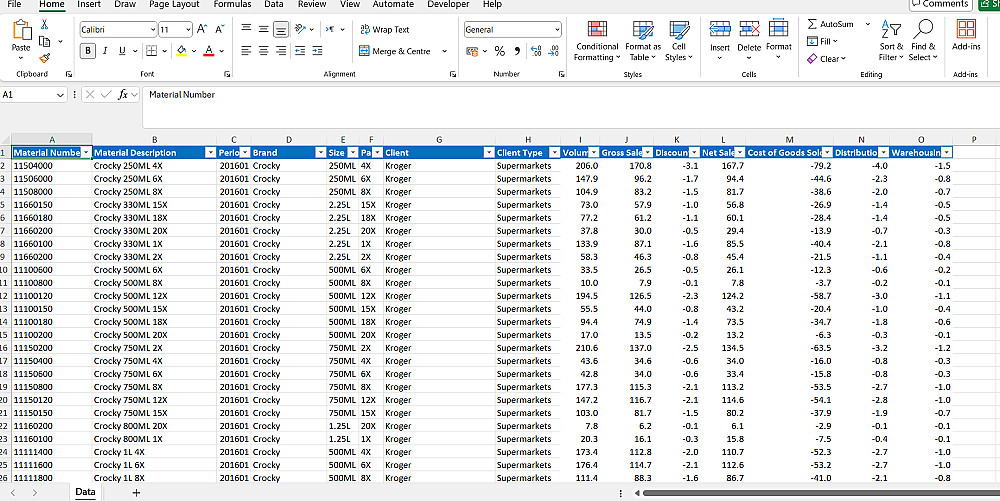1000x501 pixels.
Task: Open the Client Type column filter dropdown
Action: click(x=555, y=153)
